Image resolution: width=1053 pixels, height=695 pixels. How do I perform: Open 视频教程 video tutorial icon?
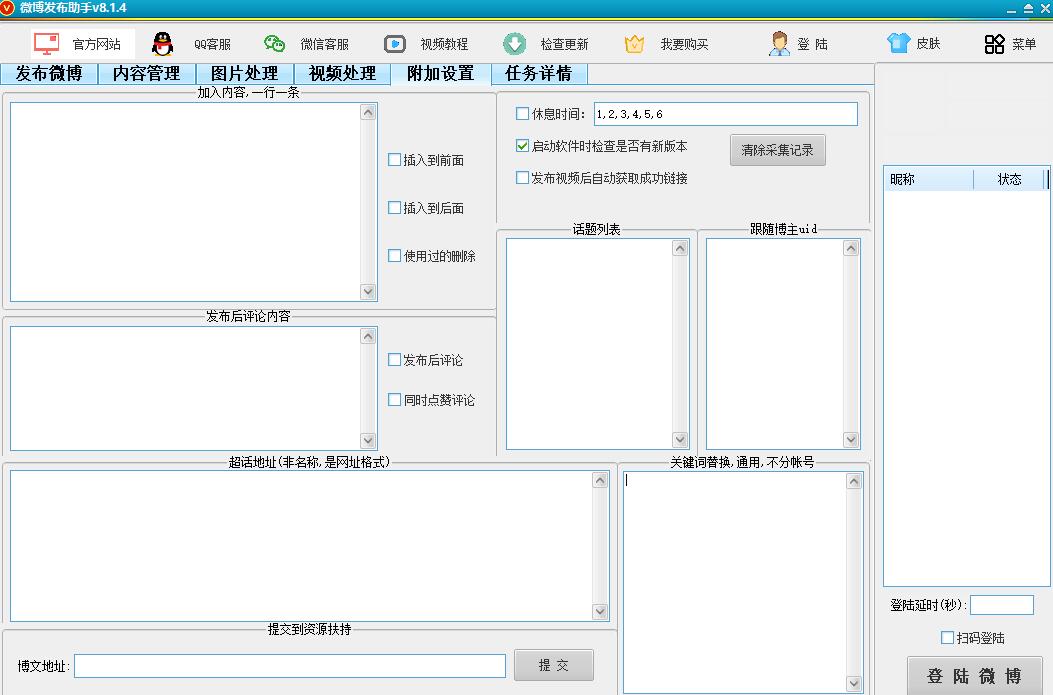[x=395, y=44]
